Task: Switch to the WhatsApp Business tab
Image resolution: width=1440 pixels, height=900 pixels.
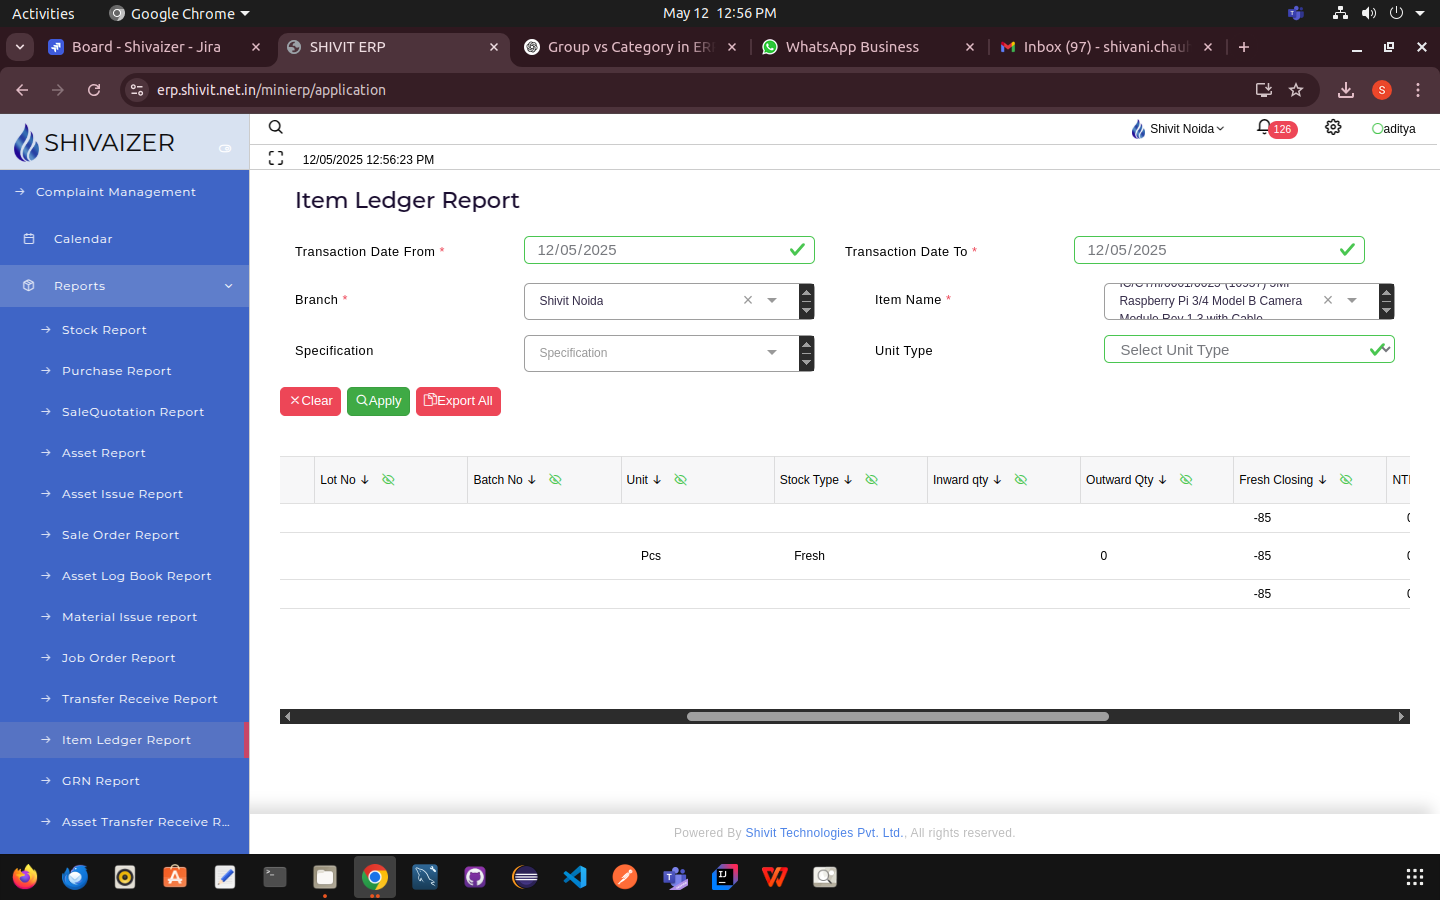Action: (x=851, y=47)
